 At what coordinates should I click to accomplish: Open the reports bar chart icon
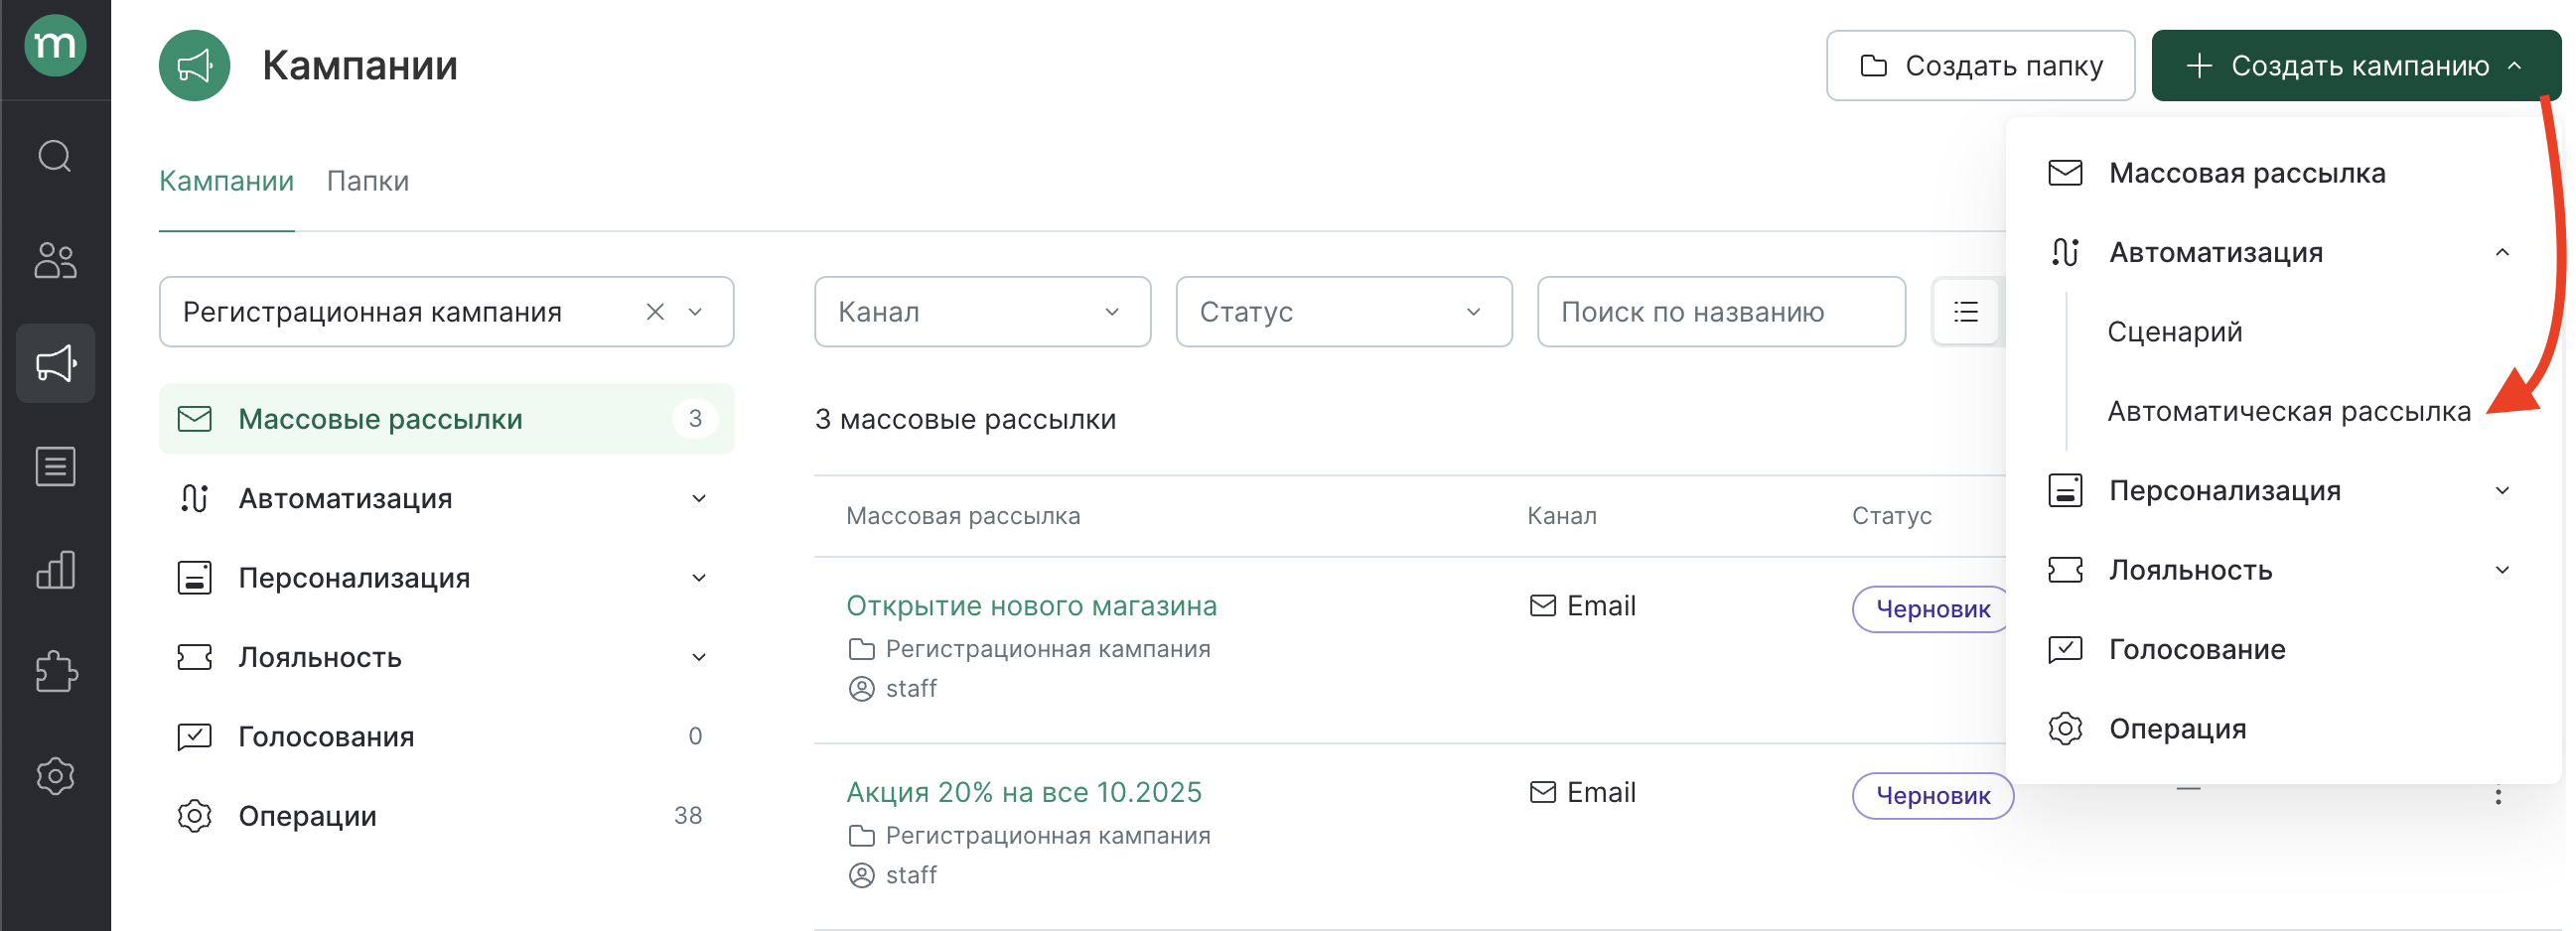(55, 570)
